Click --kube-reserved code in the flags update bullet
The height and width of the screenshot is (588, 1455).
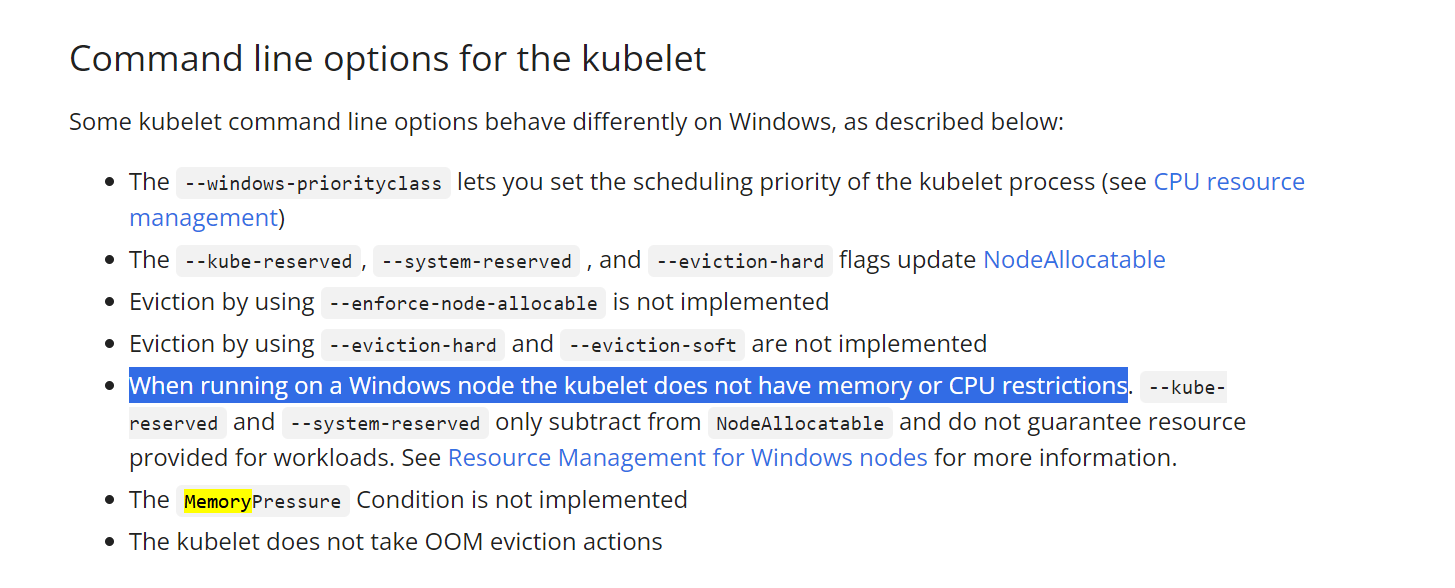[x=268, y=261]
